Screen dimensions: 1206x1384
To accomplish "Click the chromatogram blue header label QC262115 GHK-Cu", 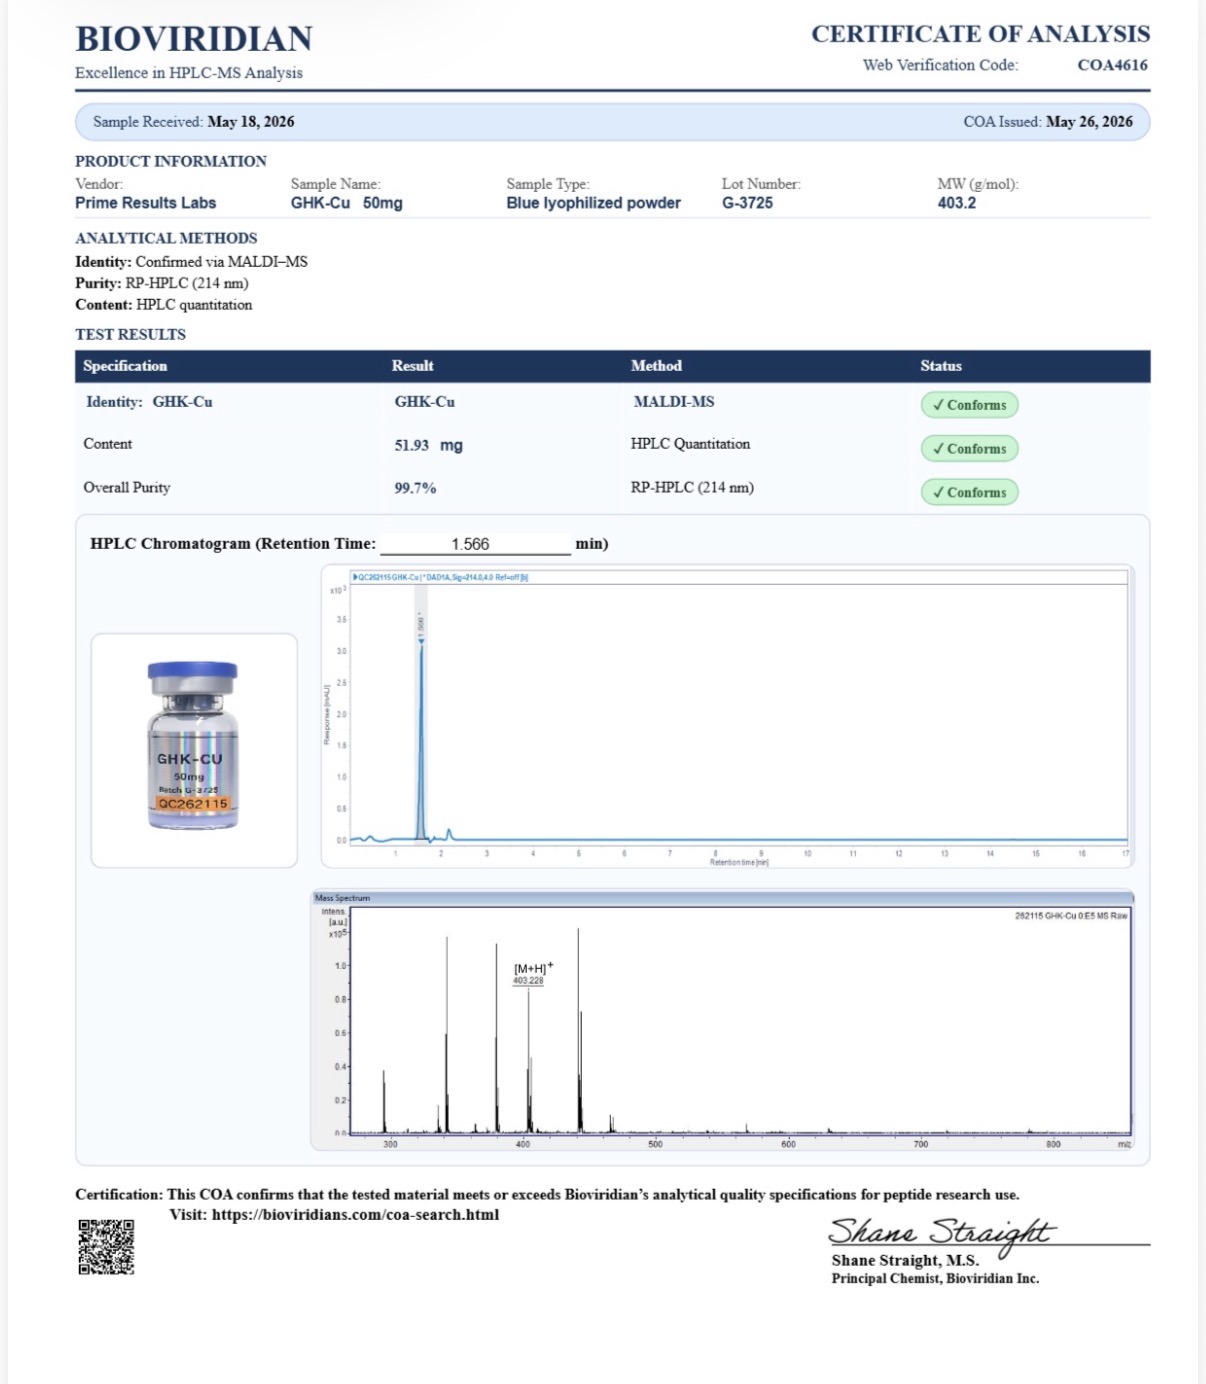I will (x=440, y=577).
